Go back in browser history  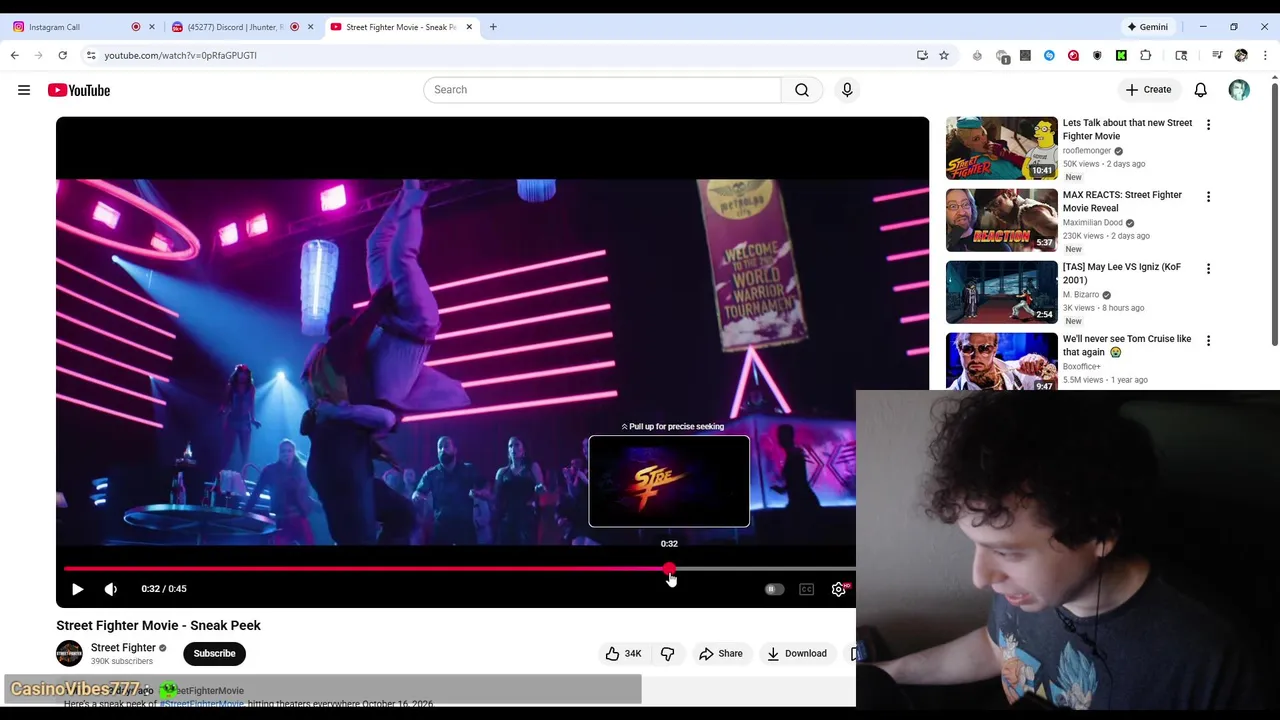point(15,55)
